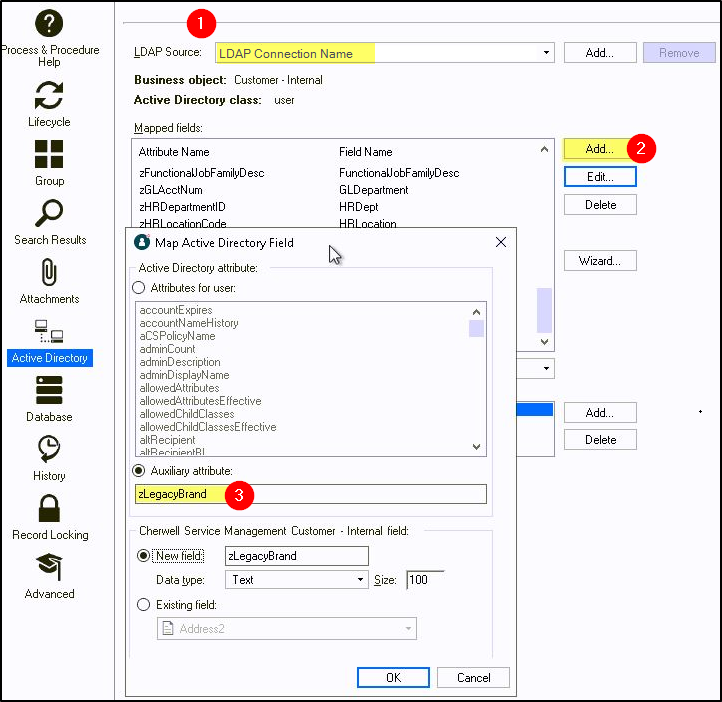
Task: Open the History clock icon
Action: pos(49,449)
